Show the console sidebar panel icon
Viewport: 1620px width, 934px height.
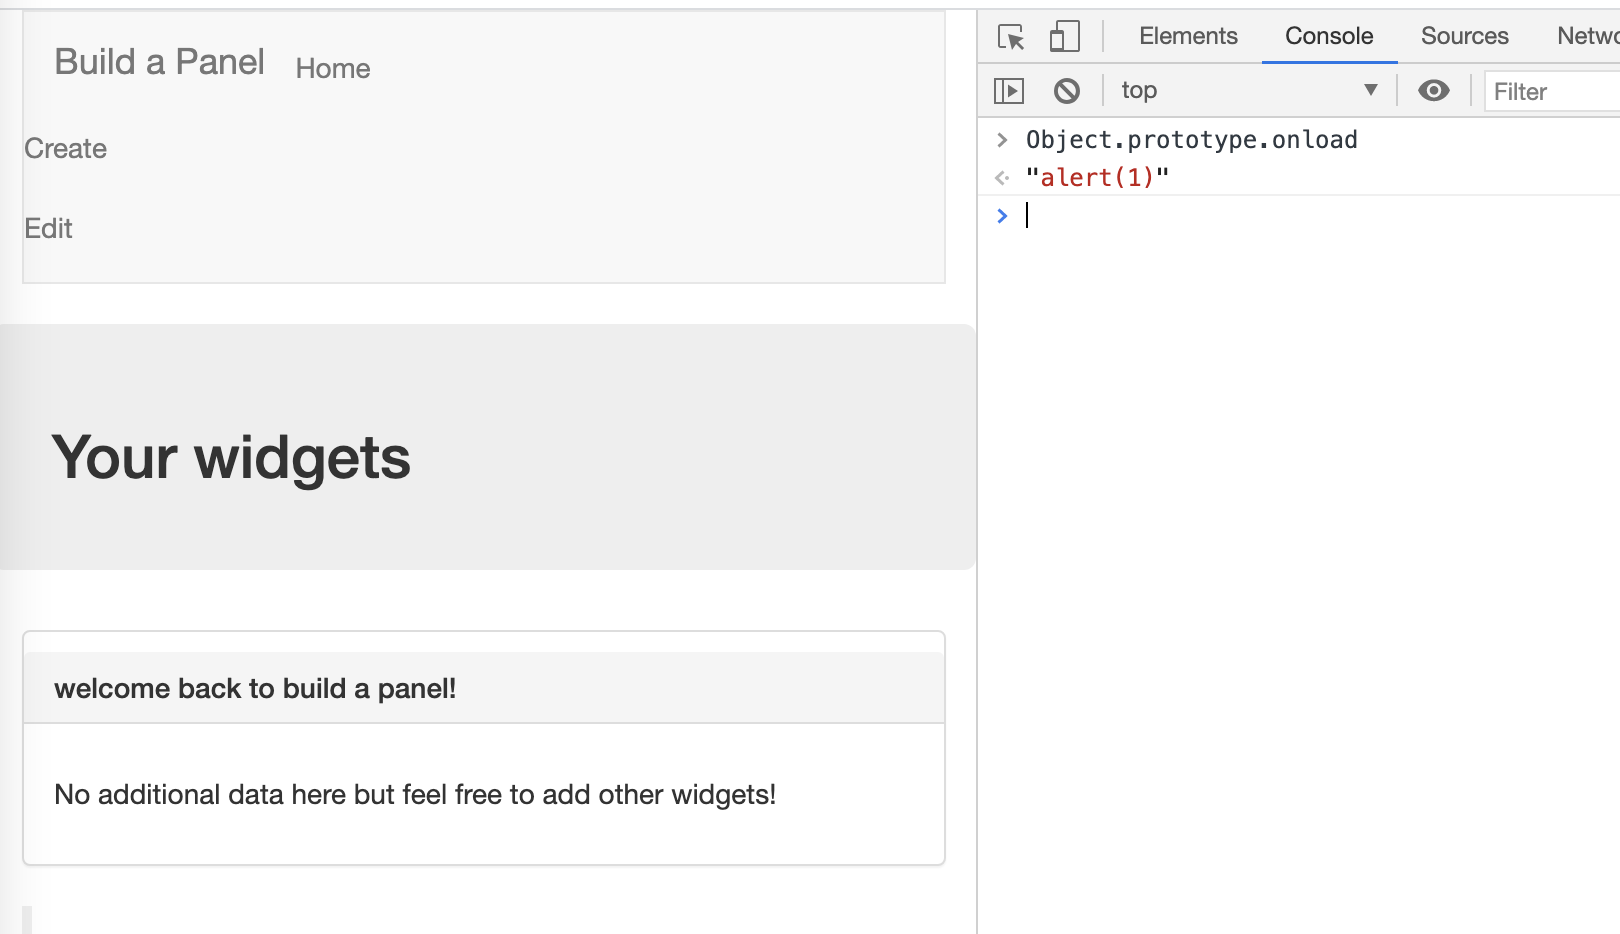tap(1009, 91)
